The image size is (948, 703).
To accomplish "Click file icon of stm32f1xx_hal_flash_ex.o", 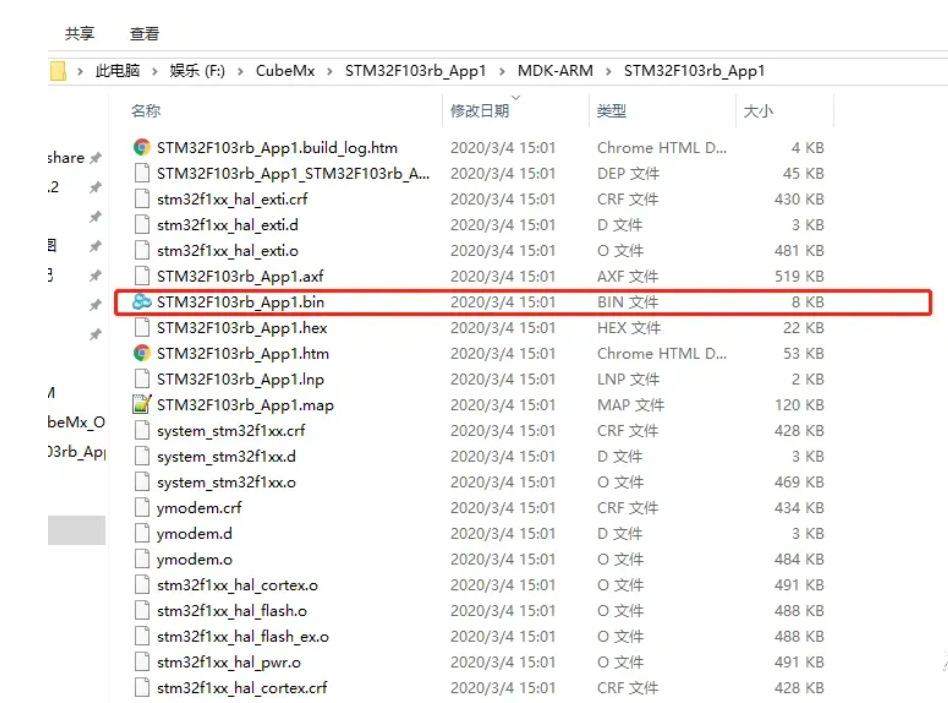I will pos(141,636).
